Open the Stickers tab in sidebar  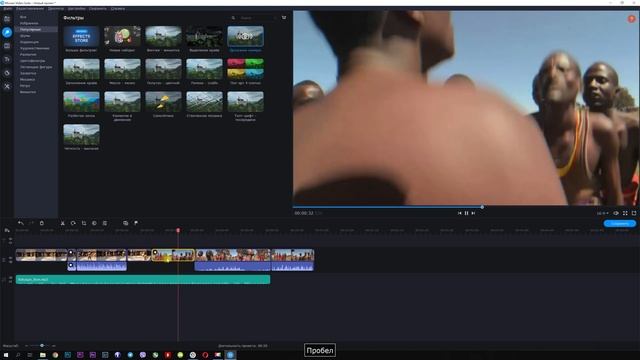click(7, 73)
